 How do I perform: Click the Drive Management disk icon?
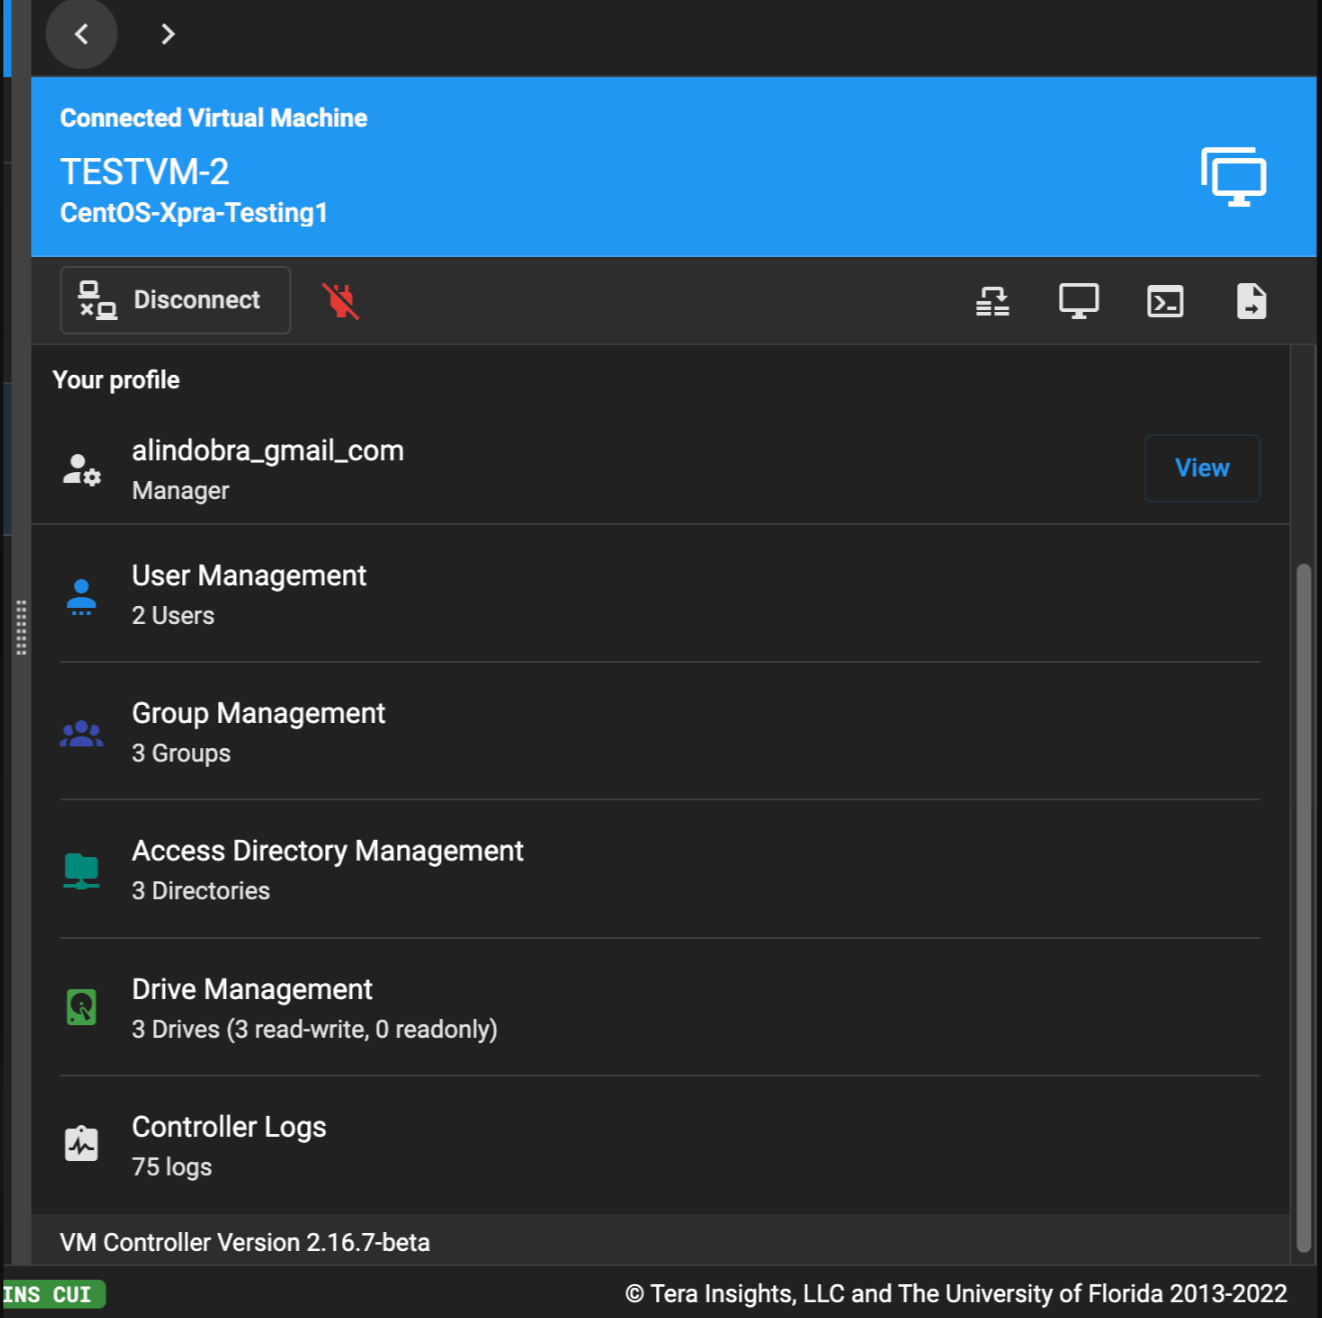[x=82, y=1007]
